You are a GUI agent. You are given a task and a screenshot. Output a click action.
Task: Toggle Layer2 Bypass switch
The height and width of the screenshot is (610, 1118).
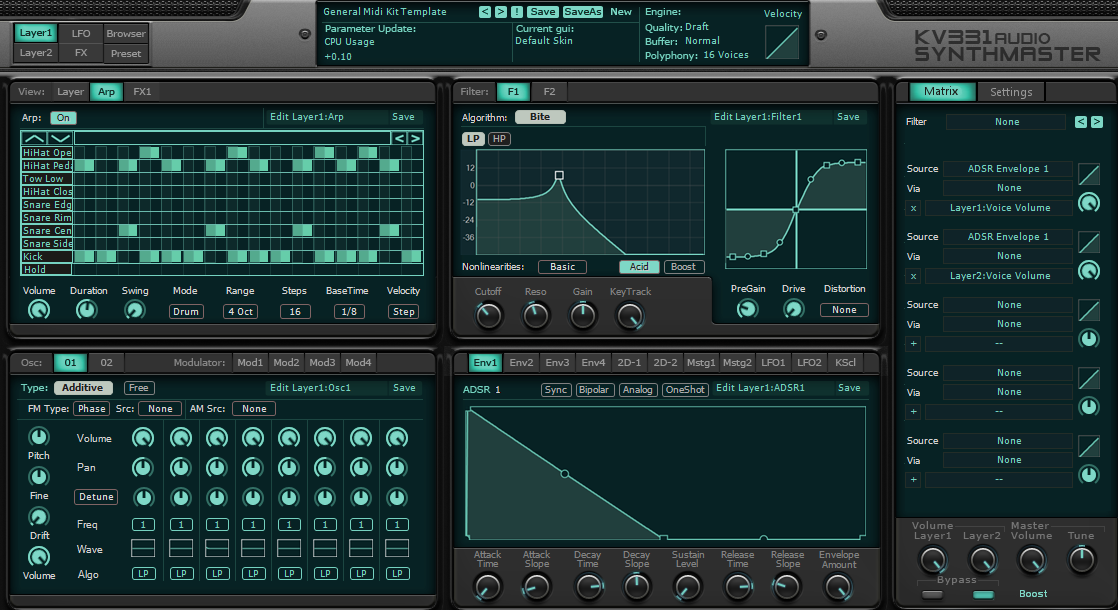coord(983,594)
